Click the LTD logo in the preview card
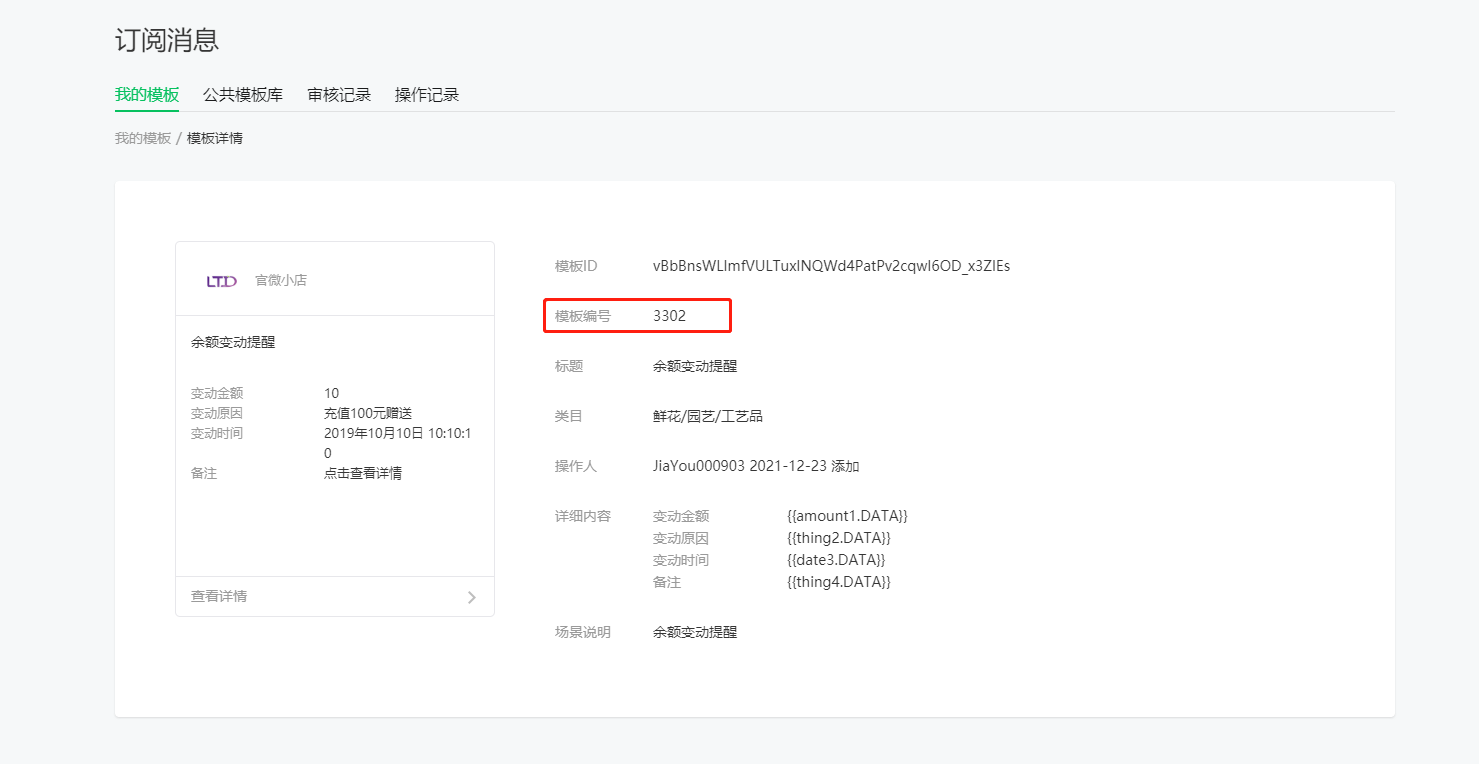The image size is (1479, 764). click(x=221, y=281)
